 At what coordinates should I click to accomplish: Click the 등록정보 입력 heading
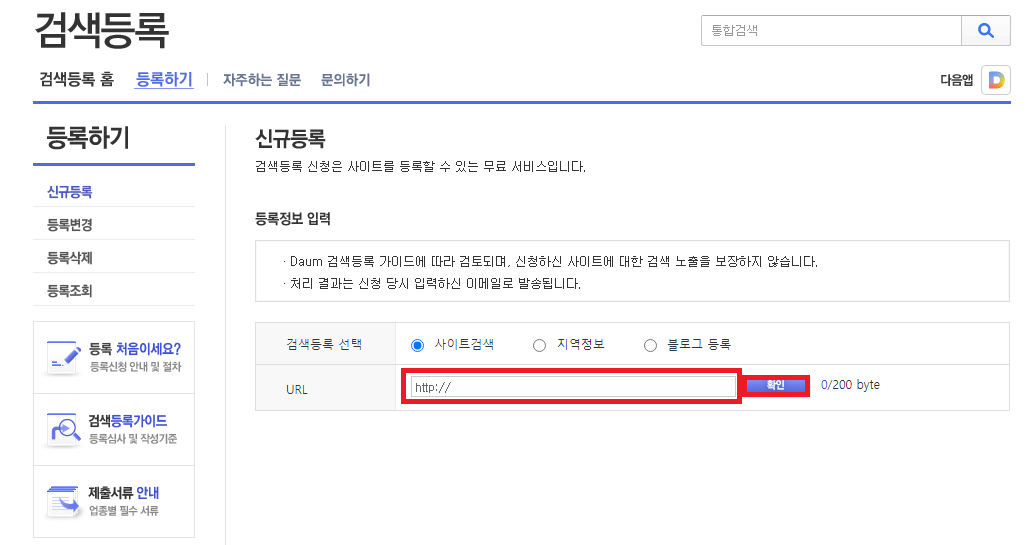(293, 219)
